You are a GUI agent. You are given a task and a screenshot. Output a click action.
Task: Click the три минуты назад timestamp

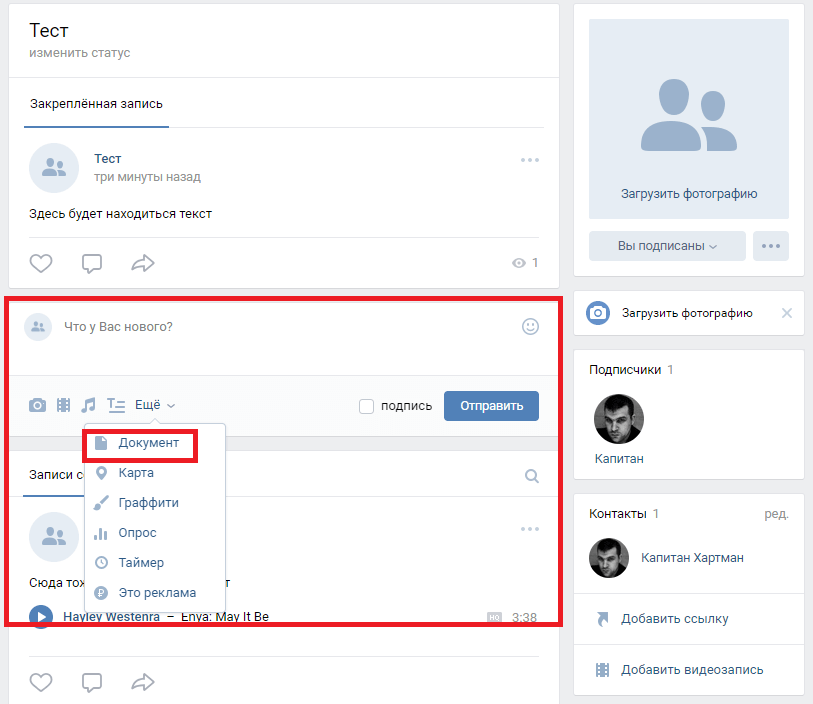click(x=147, y=177)
